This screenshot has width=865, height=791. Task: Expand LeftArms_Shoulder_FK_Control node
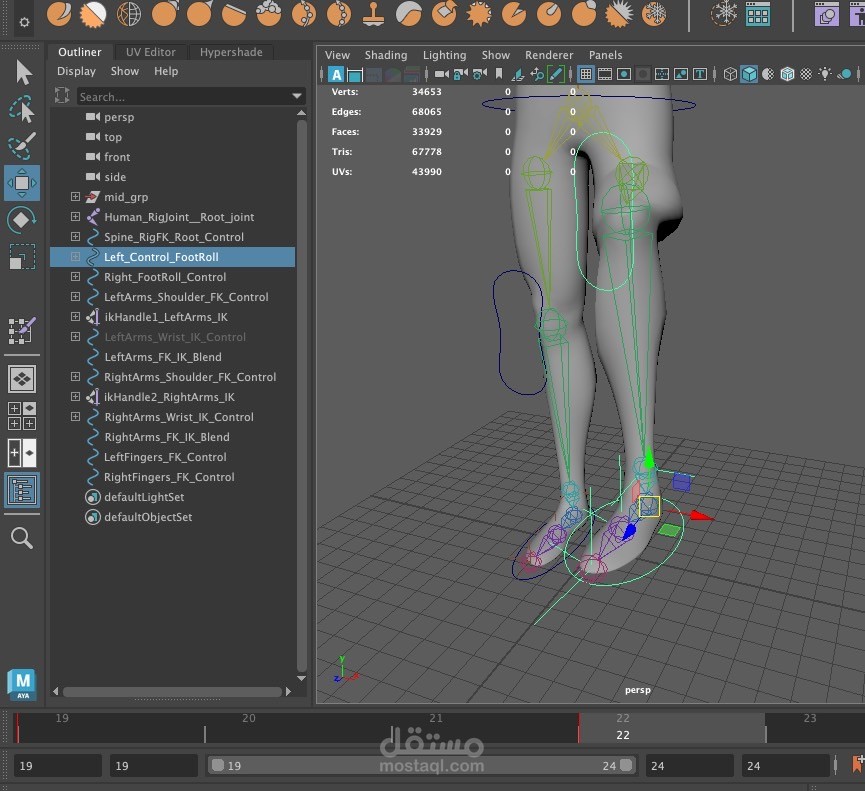(76, 297)
